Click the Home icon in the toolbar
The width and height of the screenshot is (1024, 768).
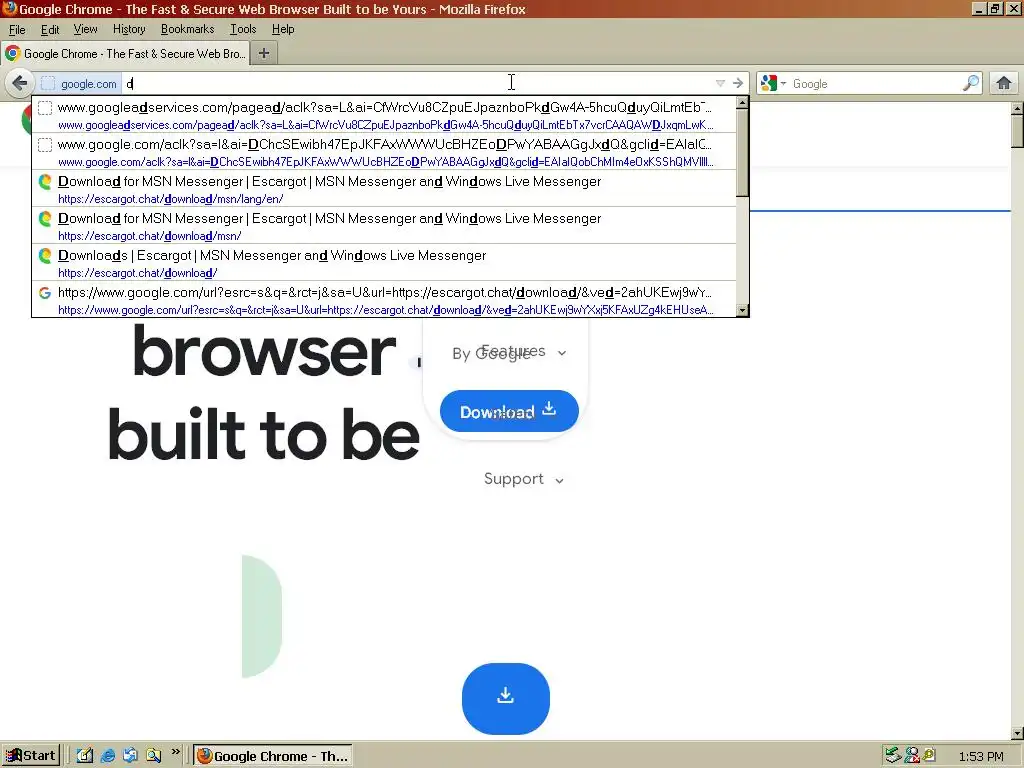click(x=1004, y=83)
